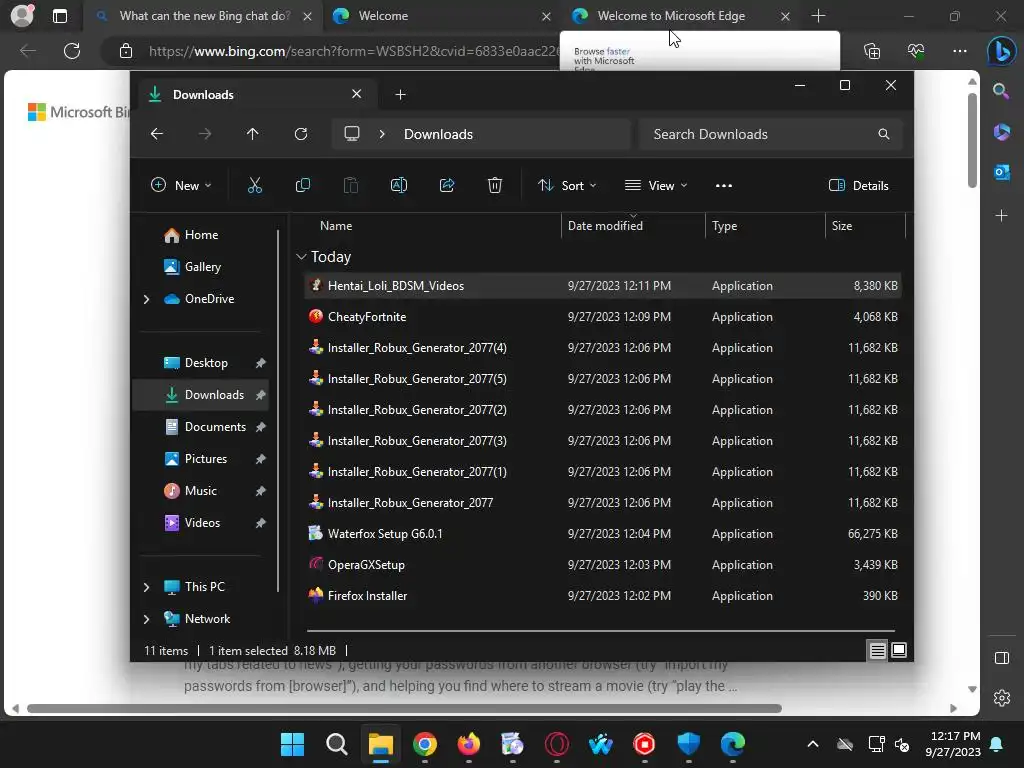1024x768 pixels.
Task: Go back in File Explorer
Action: click(x=157, y=134)
